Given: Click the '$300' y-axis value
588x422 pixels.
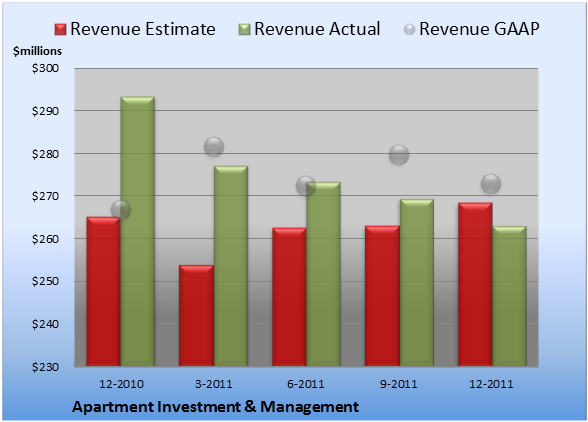Looking at the screenshot, I should (45, 68).
